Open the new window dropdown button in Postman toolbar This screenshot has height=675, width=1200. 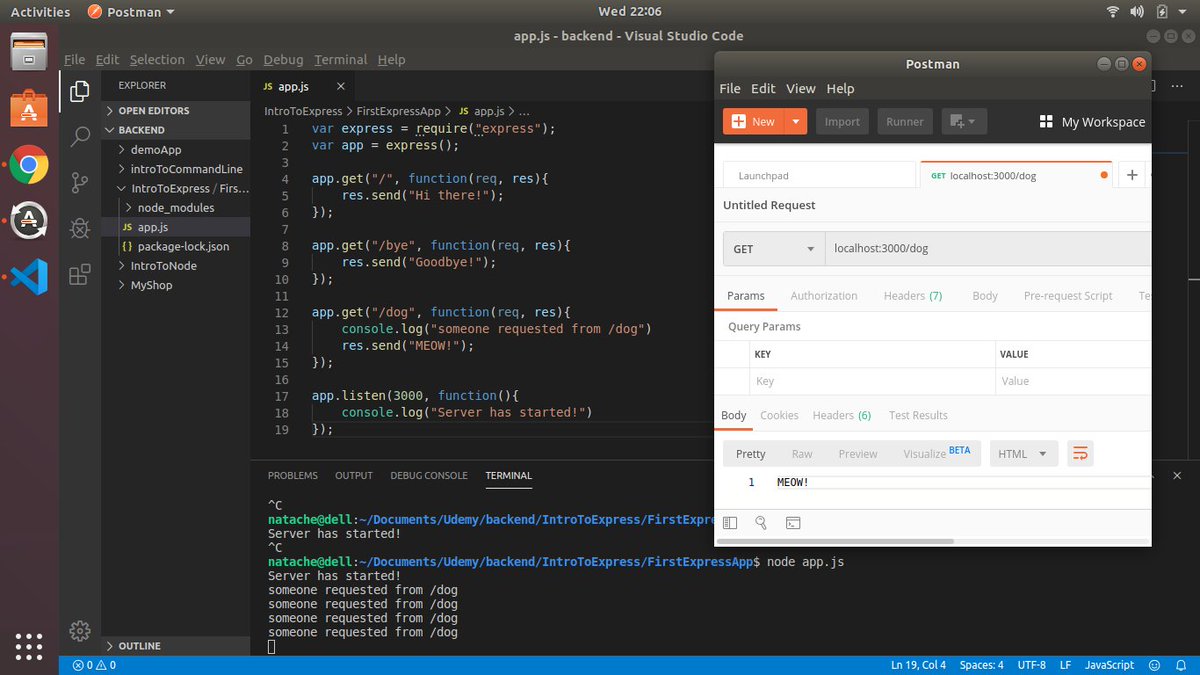coord(963,121)
